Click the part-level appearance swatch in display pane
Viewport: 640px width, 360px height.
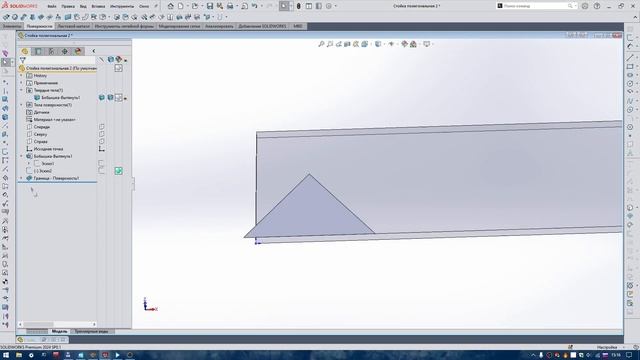tap(118, 68)
